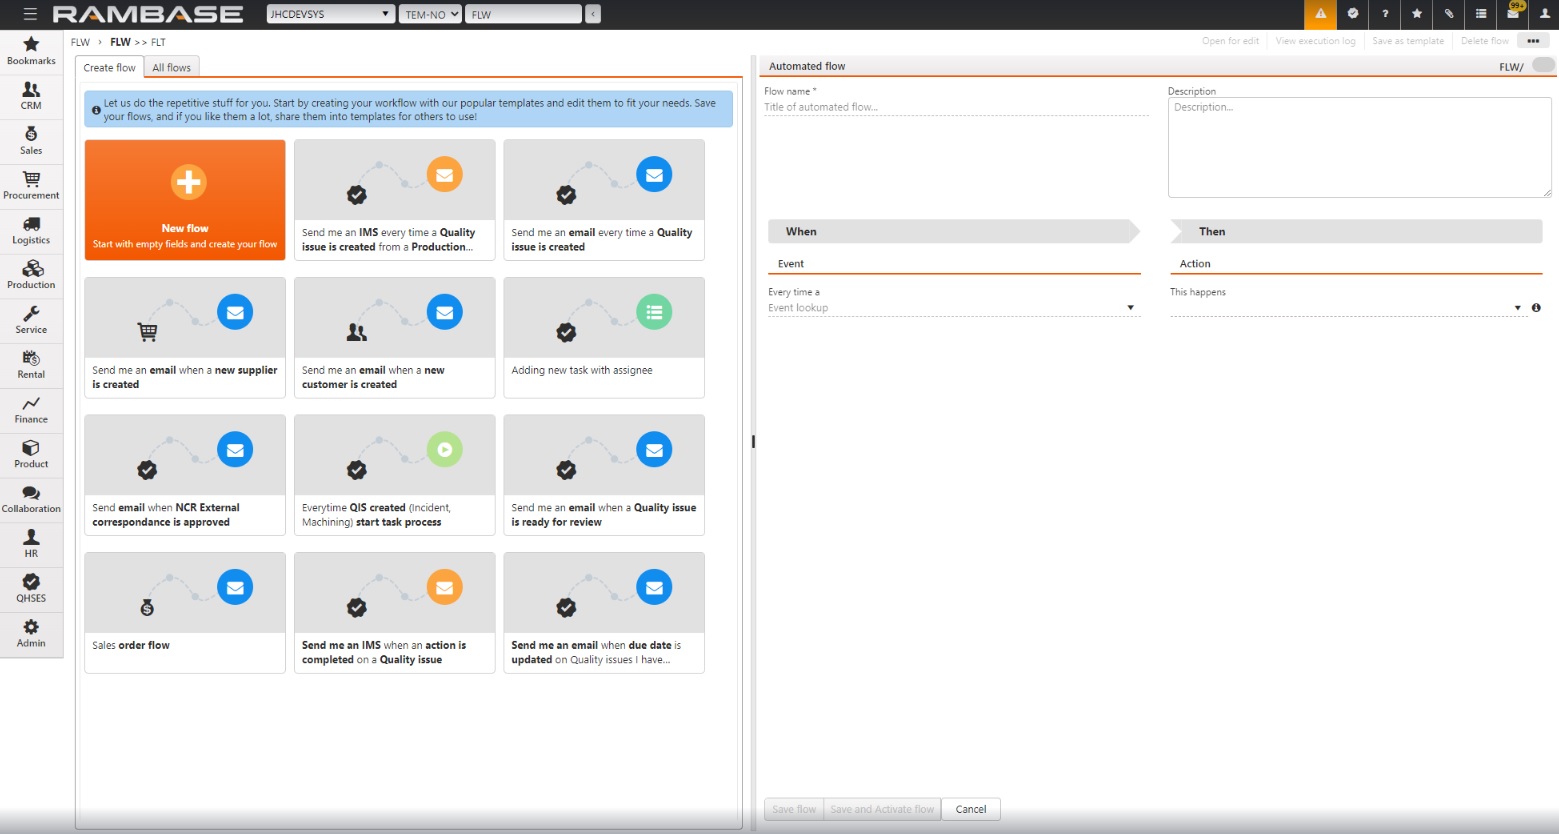Expand the Event lookup dropdown
Viewport: 1559px width, 834px height.
pyautogui.click(x=1130, y=308)
